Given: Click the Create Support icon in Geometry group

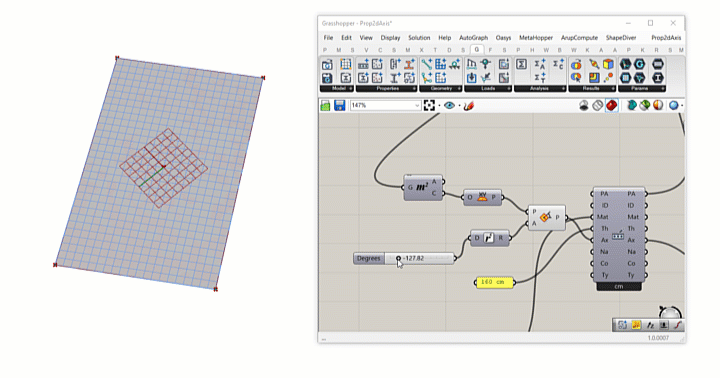Looking at the screenshot, I should (455, 65).
